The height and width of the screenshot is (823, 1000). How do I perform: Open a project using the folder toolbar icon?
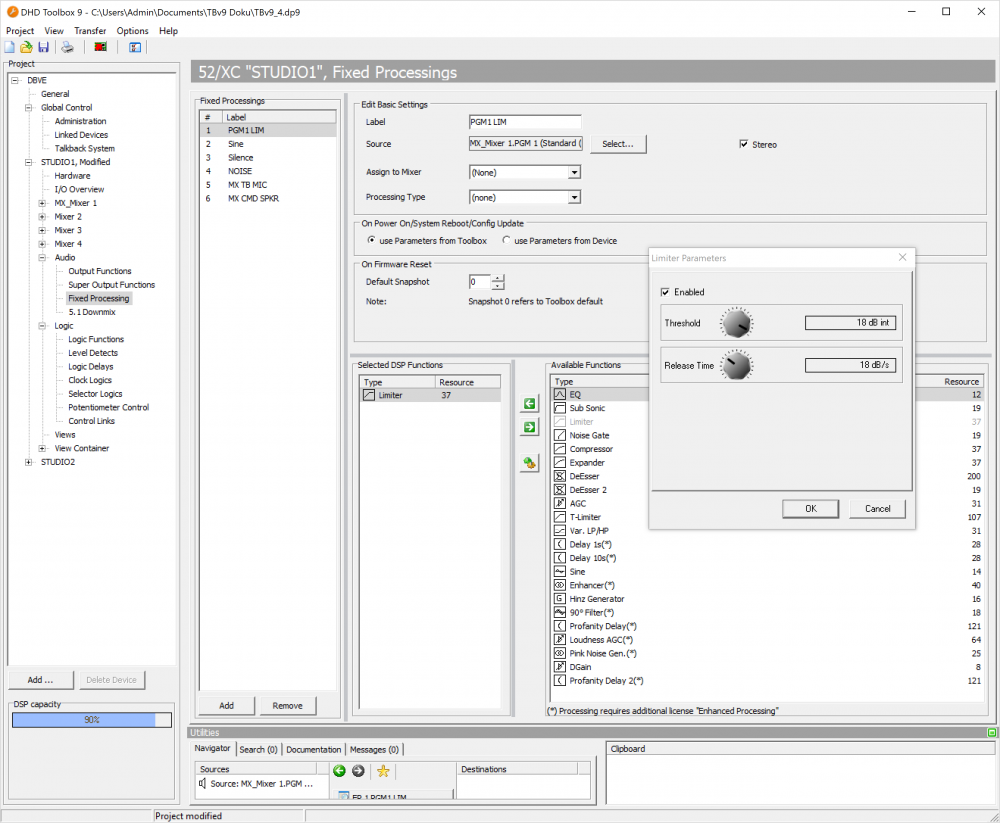tap(25, 46)
